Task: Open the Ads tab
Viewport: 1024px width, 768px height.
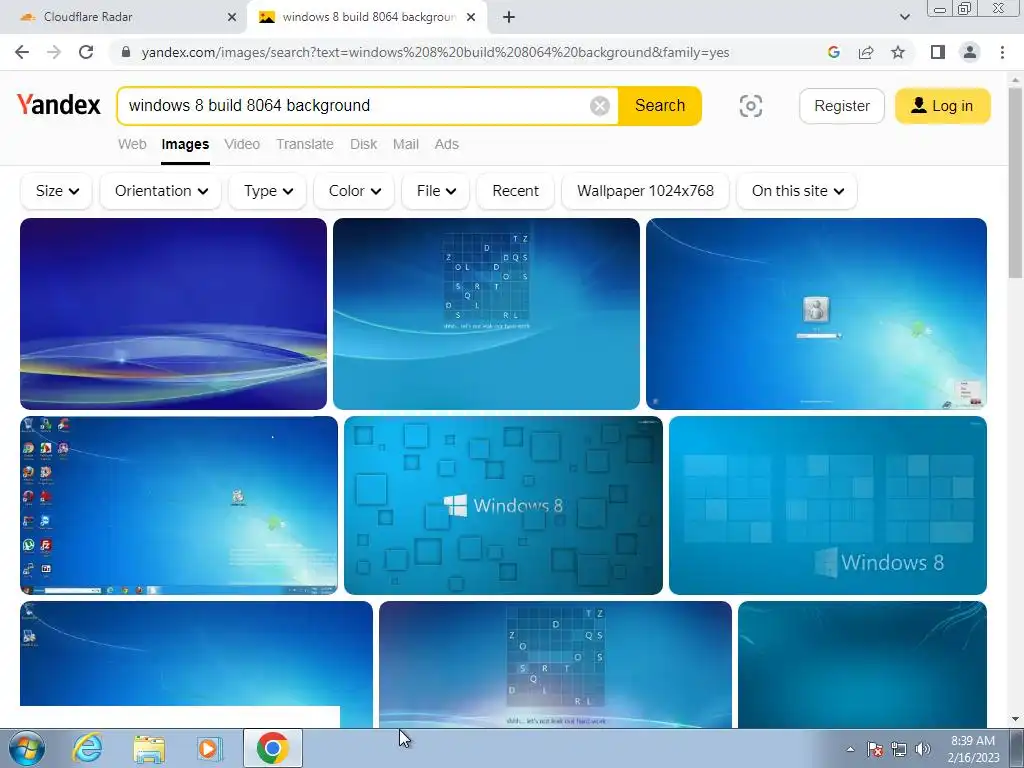Action: pyautogui.click(x=447, y=144)
